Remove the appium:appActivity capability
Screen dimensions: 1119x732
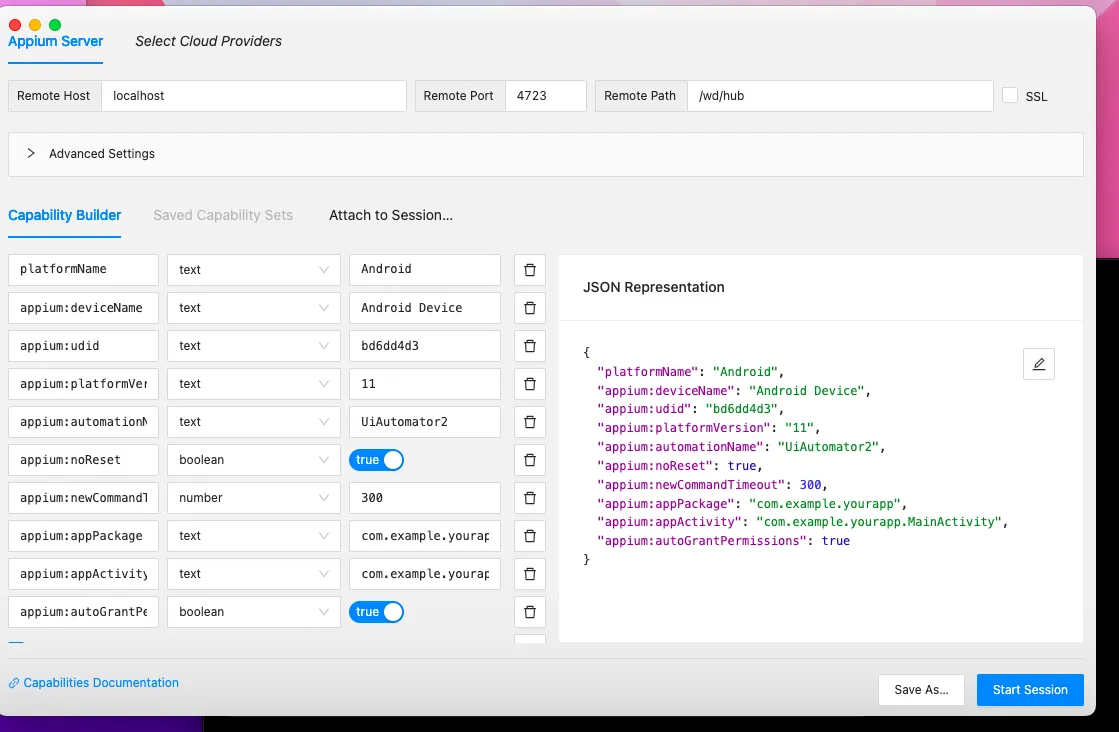coord(530,574)
